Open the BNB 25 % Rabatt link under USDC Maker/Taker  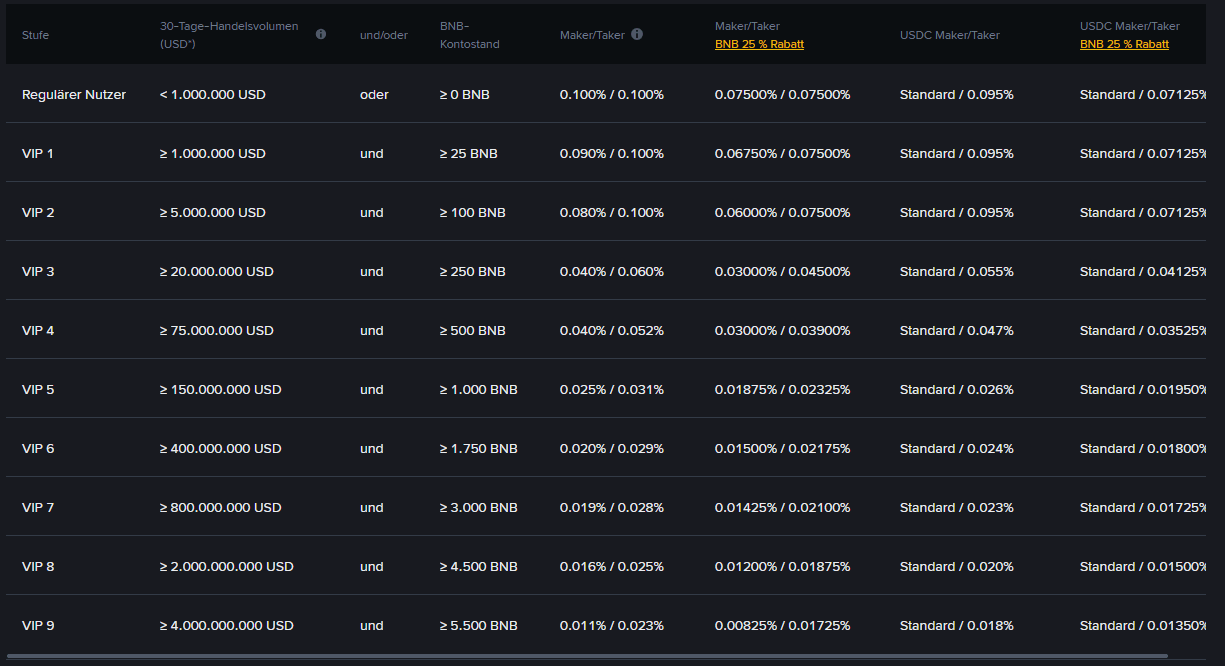click(1124, 43)
